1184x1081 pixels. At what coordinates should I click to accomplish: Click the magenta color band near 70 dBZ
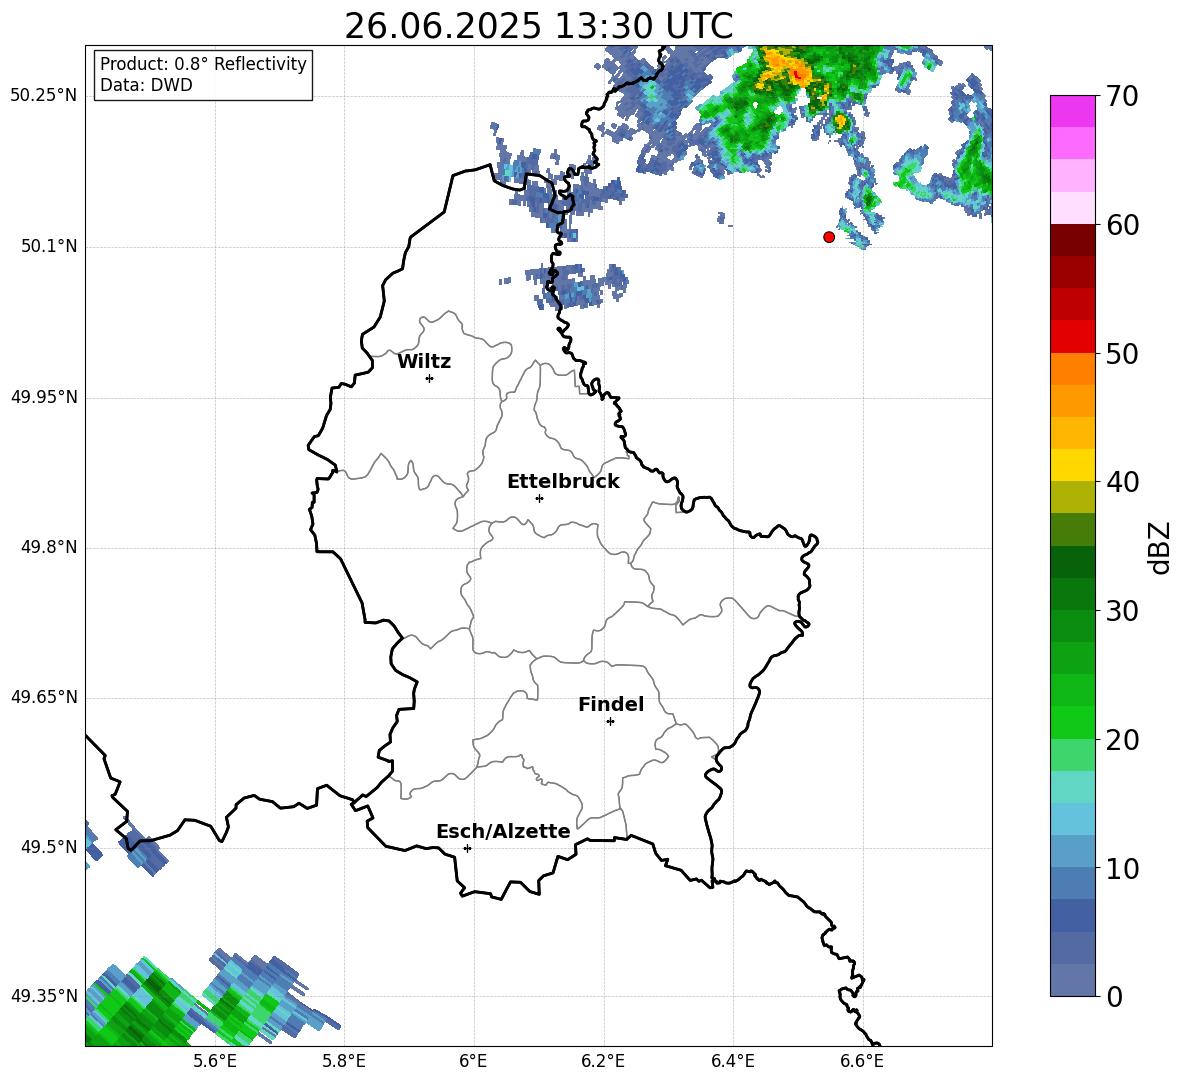(1072, 111)
